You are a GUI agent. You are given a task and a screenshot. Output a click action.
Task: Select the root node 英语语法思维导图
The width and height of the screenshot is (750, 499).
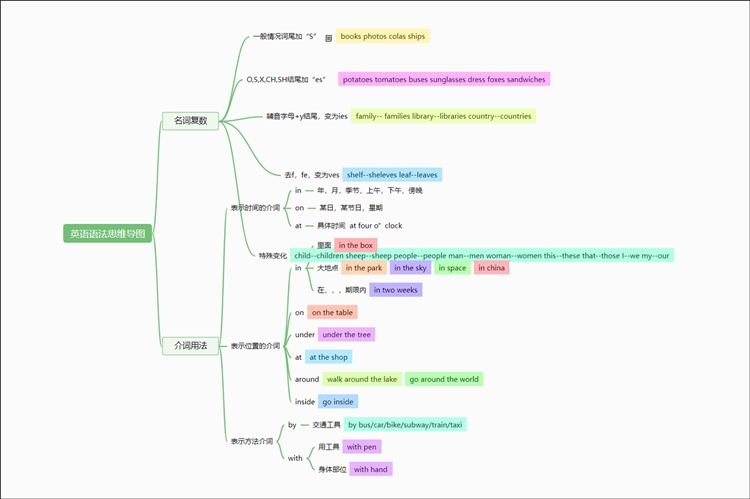[107, 234]
